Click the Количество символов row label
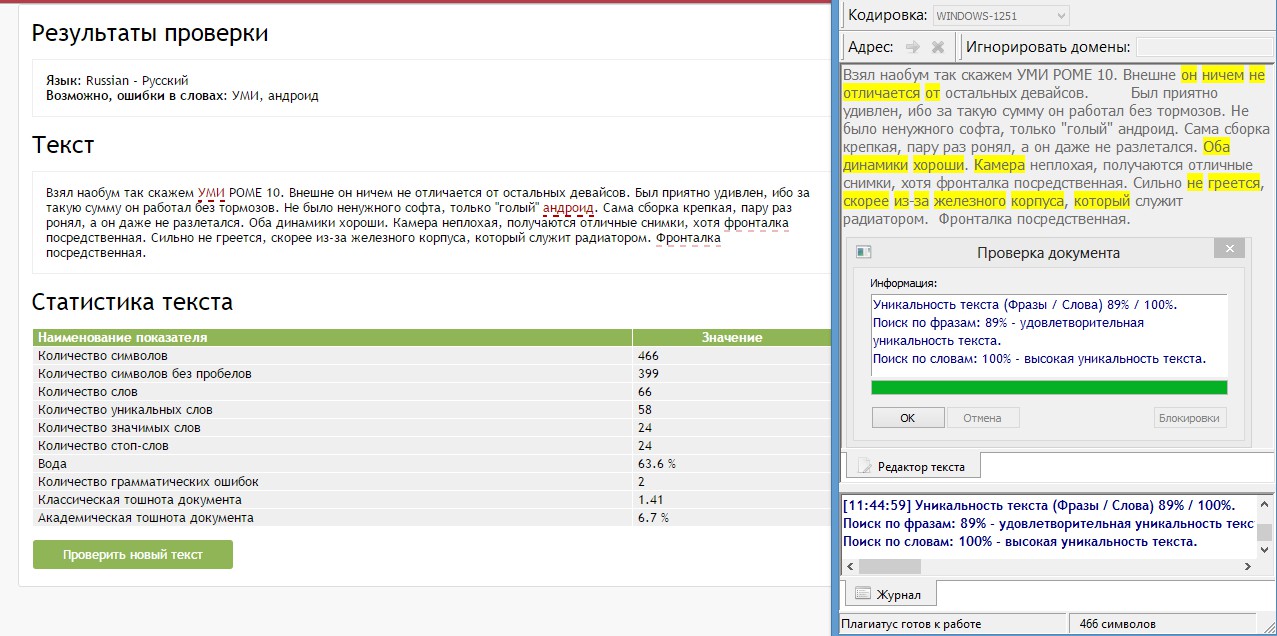The width and height of the screenshot is (1277, 636). click(103, 356)
